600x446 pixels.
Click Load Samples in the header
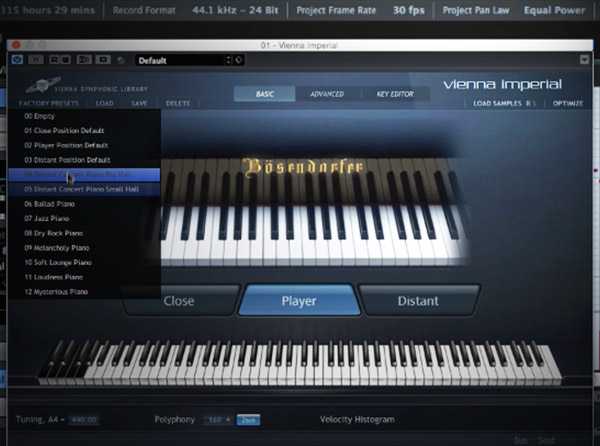point(497,103)
